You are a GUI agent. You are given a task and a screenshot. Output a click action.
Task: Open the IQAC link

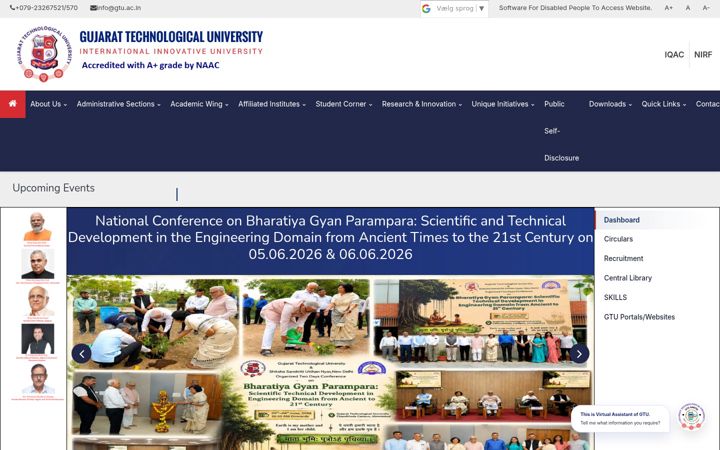click(674, 55)
